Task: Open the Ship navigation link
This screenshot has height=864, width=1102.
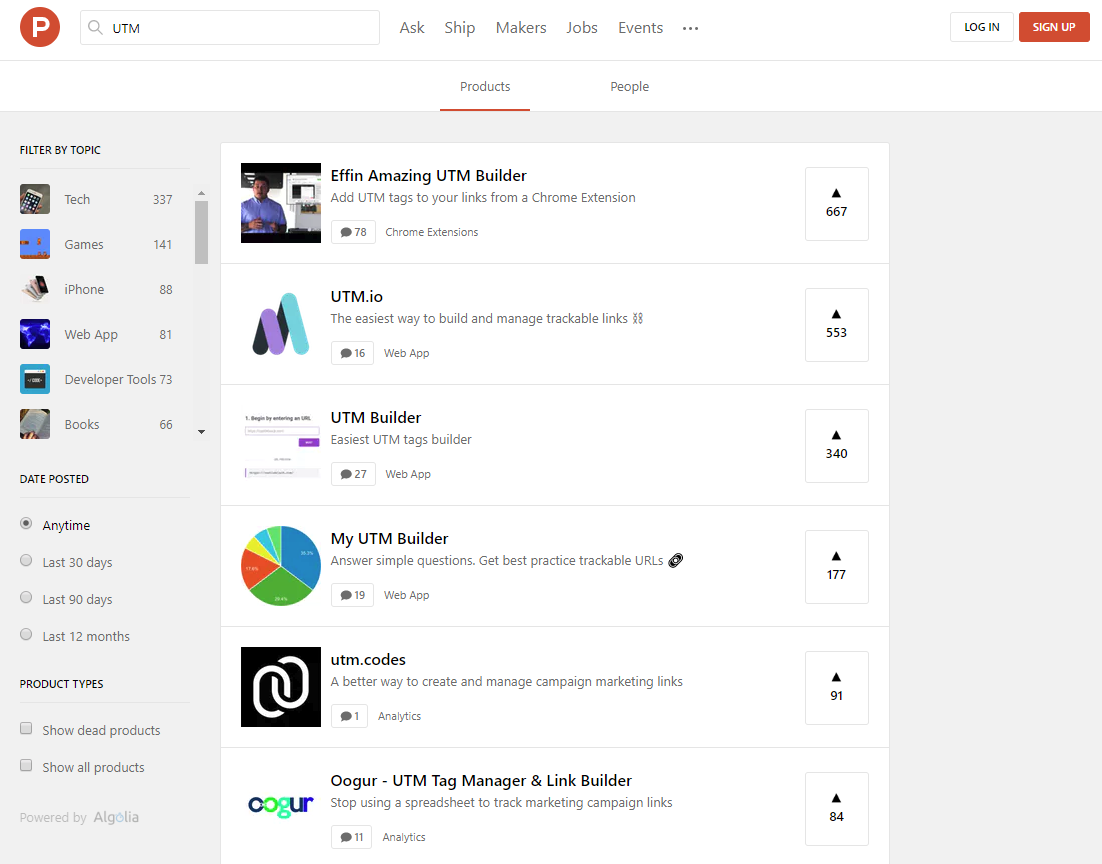Action: 460,27
